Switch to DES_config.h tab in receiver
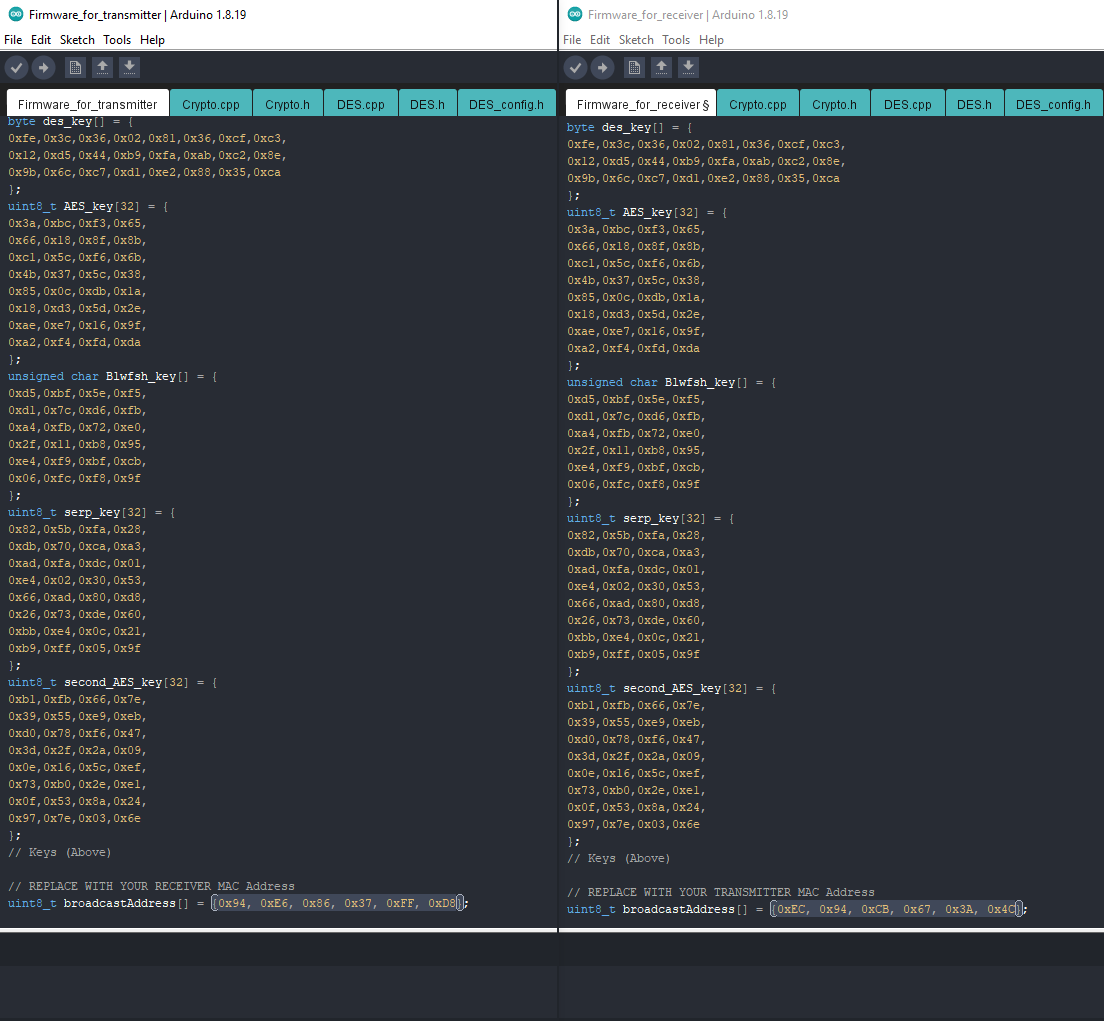This screenshot has width=1104, height=1021. pyautogui.click(x=1053, y=104)
